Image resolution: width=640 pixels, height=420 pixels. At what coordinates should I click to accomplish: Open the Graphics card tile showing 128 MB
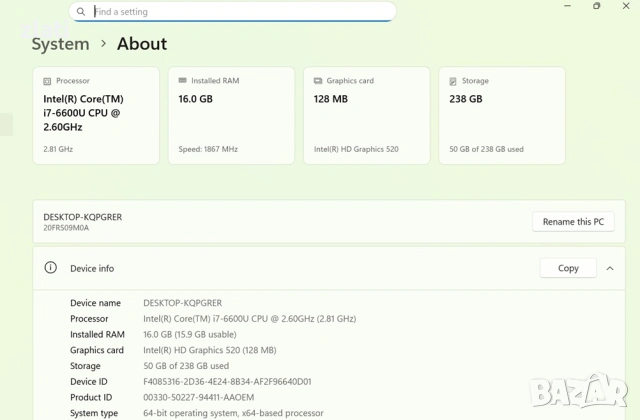tap(367, 116)
